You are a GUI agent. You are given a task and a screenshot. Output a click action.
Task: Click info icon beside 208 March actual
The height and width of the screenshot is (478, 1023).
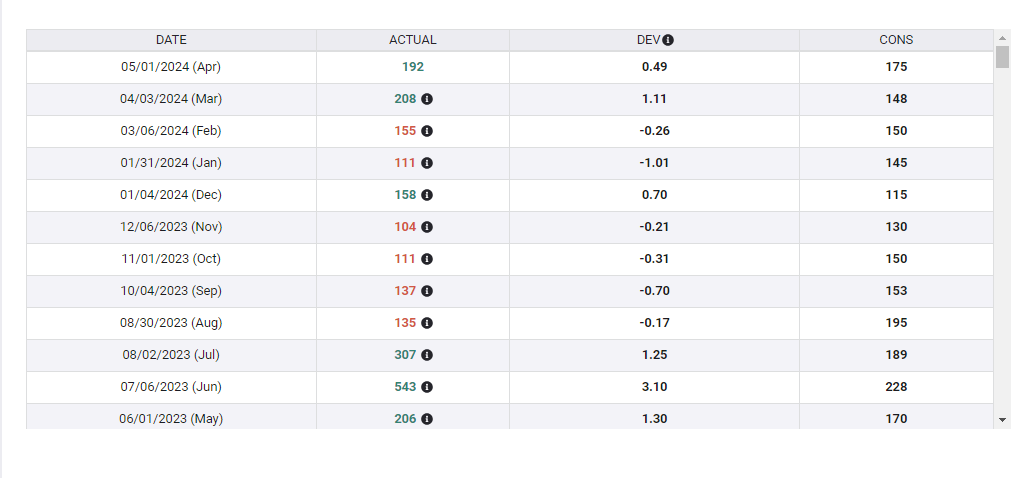click(427, 99)
